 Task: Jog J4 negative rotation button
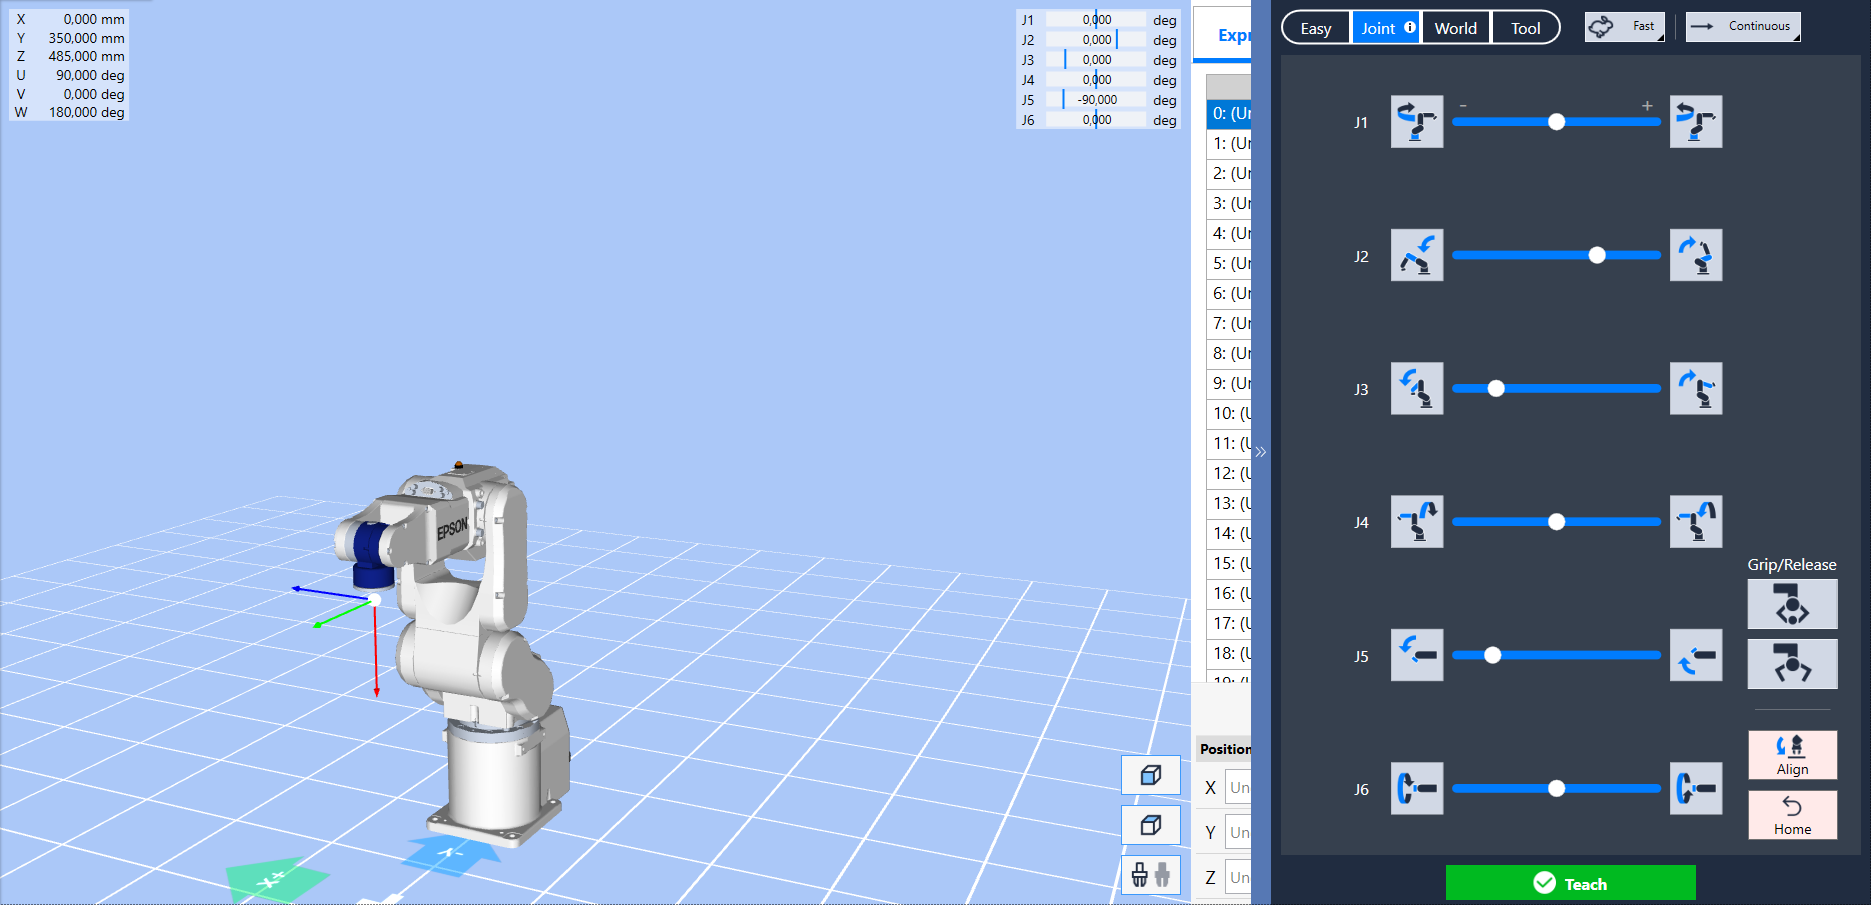[1416, 522]
